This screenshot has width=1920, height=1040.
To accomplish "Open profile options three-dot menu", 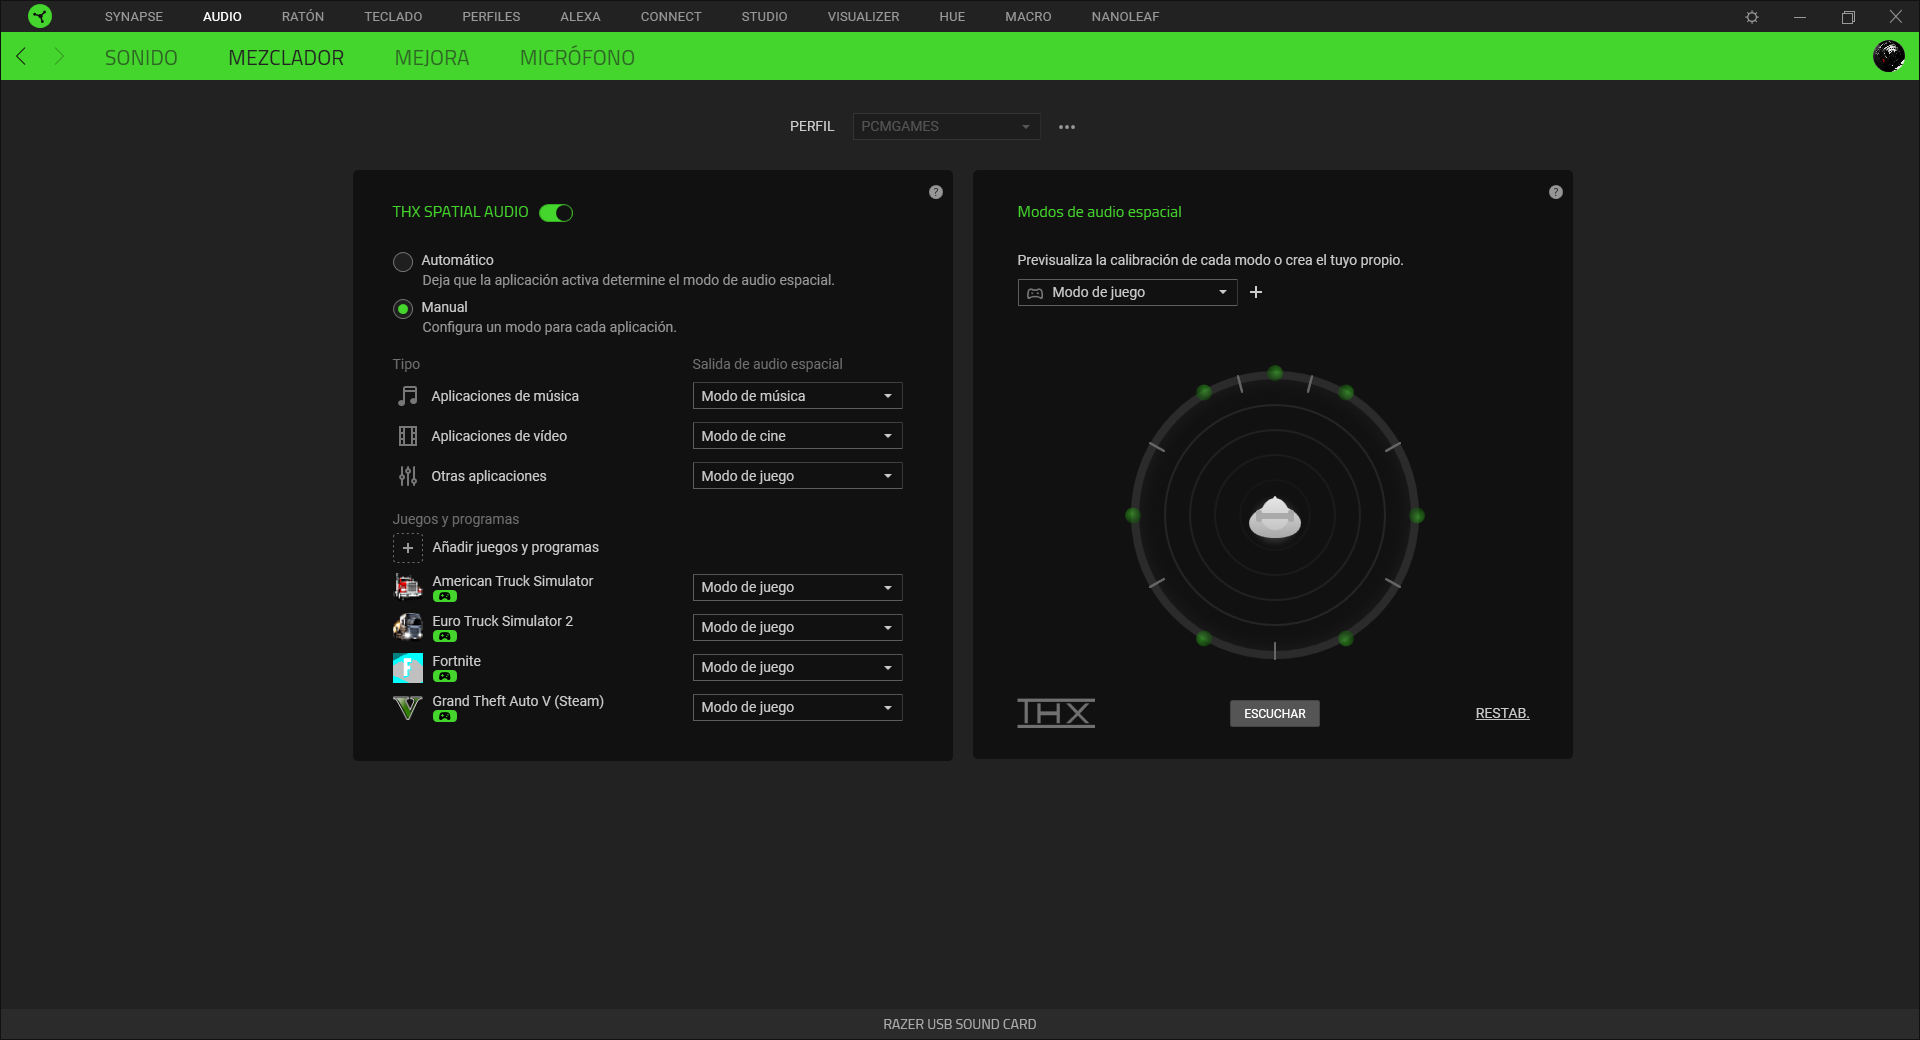I will click(1067, 127).
